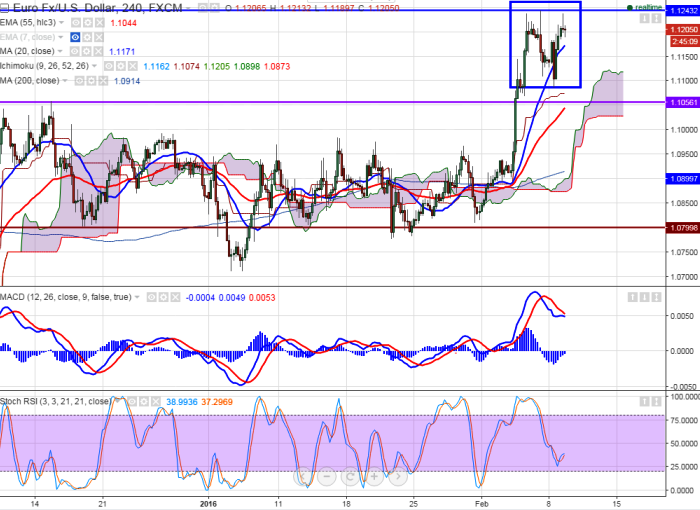700x510 pixels.
Task: Move MACD pane up
Action: point(633,297)
